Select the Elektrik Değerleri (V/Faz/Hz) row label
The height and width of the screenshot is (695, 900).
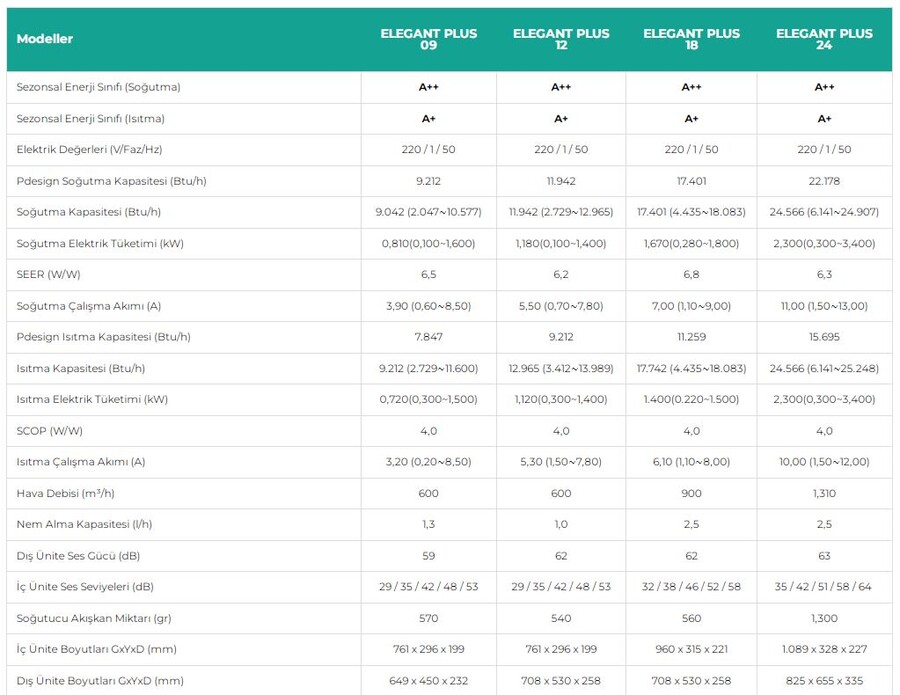point(89,150)
